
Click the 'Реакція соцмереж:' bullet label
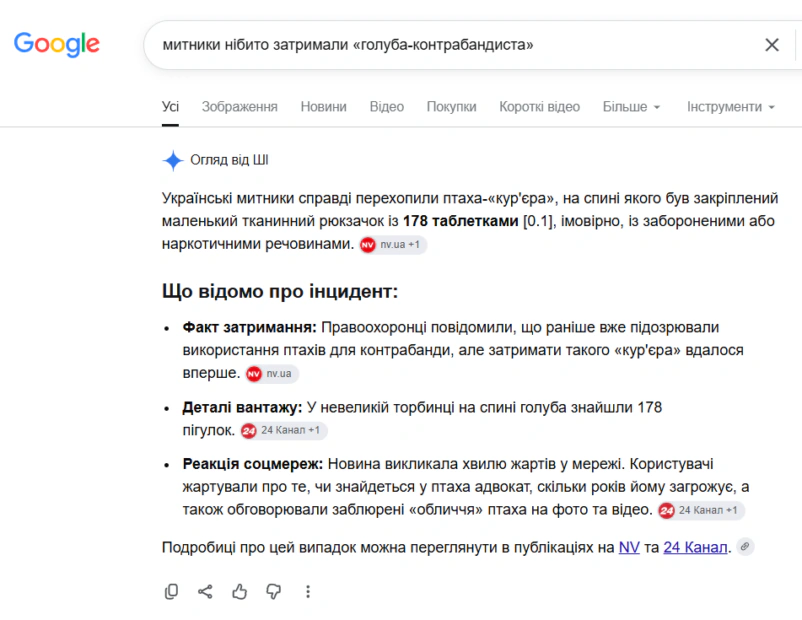coord(253,464)
